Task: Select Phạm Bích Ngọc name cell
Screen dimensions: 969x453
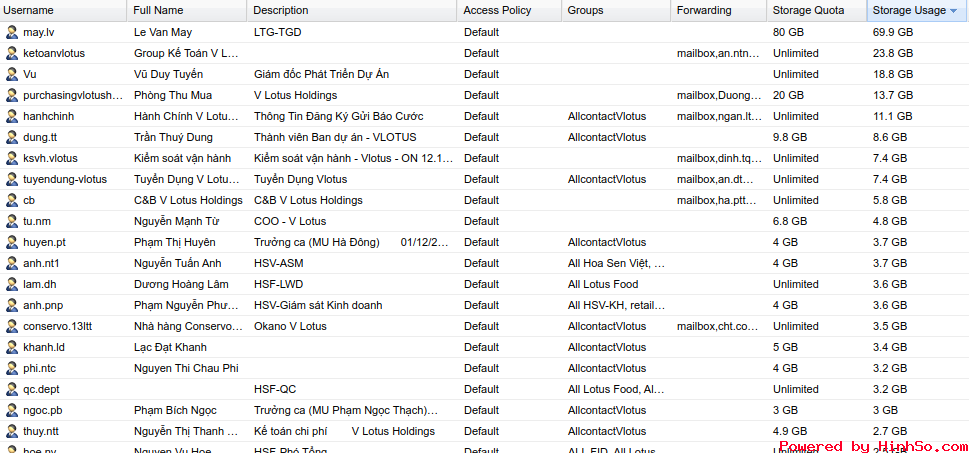Action: point(175,410)
